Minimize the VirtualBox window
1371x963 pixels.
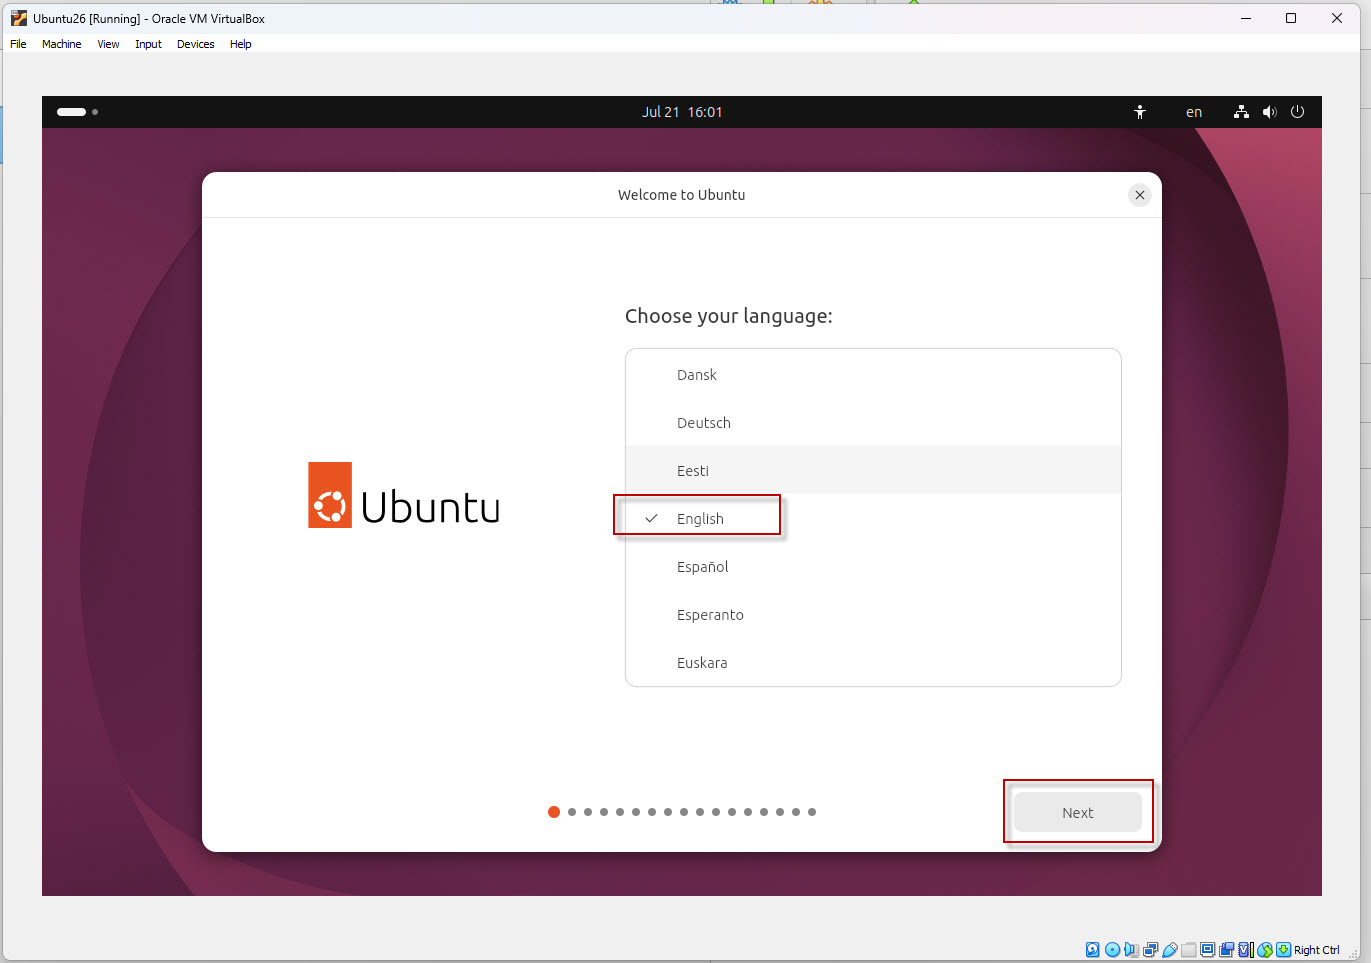click(1246, 18)
